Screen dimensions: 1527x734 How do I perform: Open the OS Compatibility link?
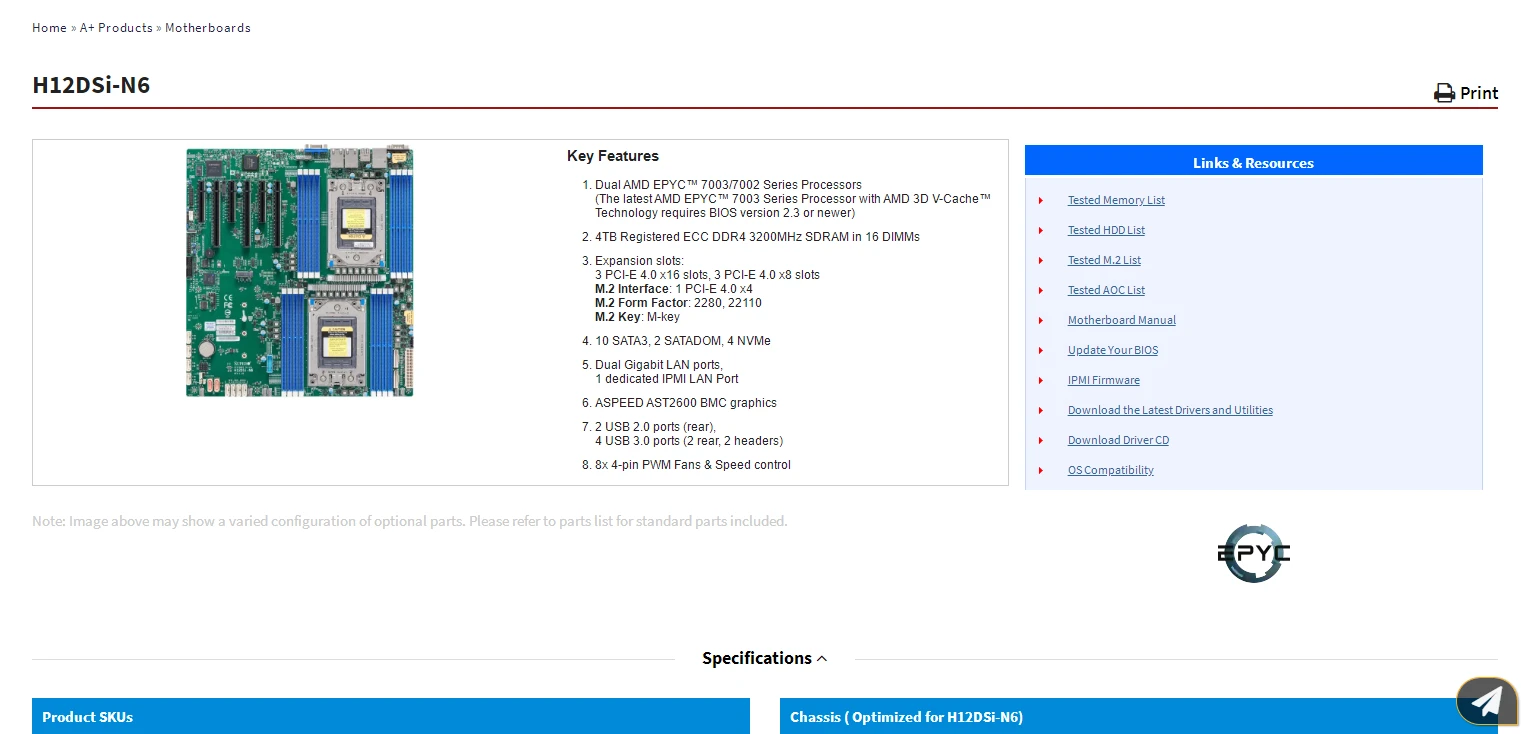1111,470
